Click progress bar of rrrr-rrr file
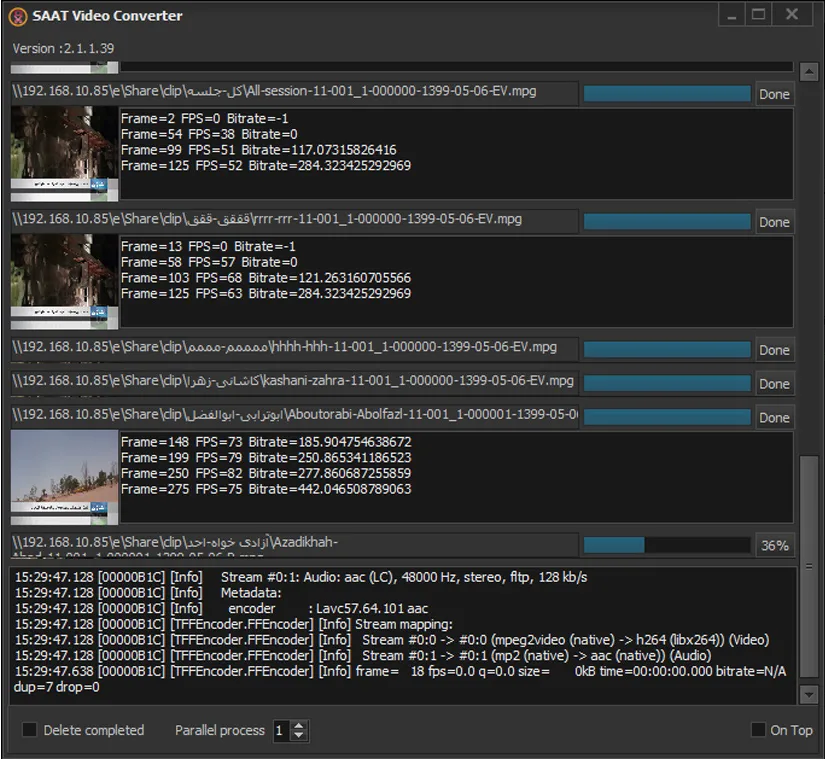 tap(667, 222)
